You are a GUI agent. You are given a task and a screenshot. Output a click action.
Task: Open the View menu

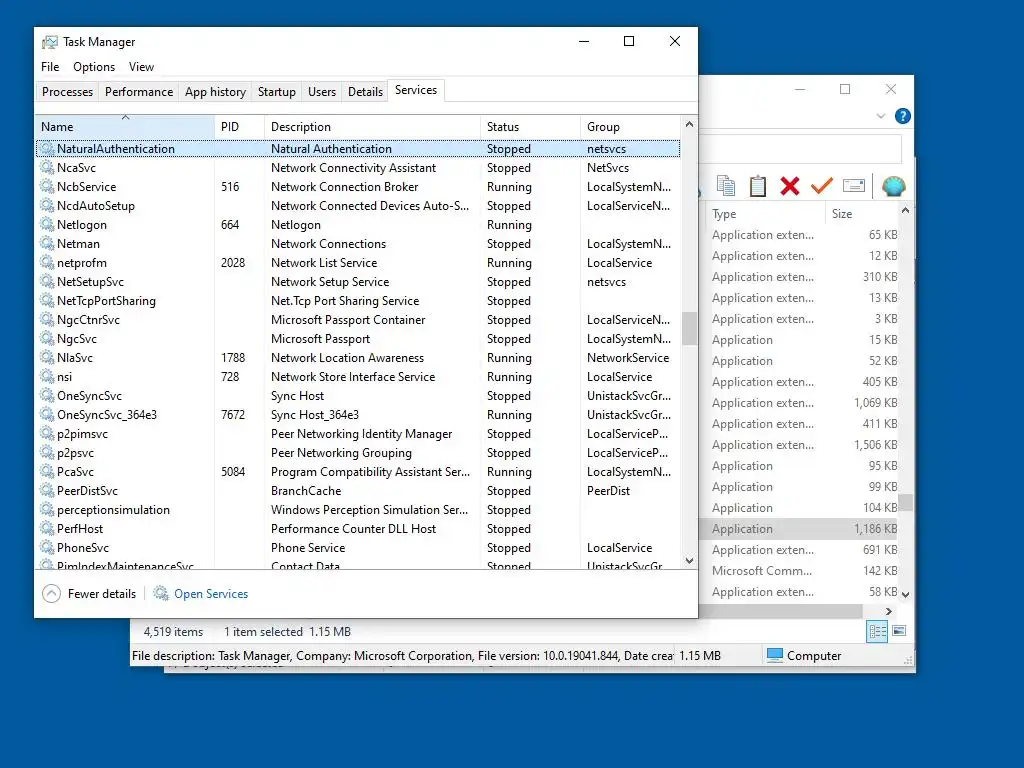(x=141, y=67)
